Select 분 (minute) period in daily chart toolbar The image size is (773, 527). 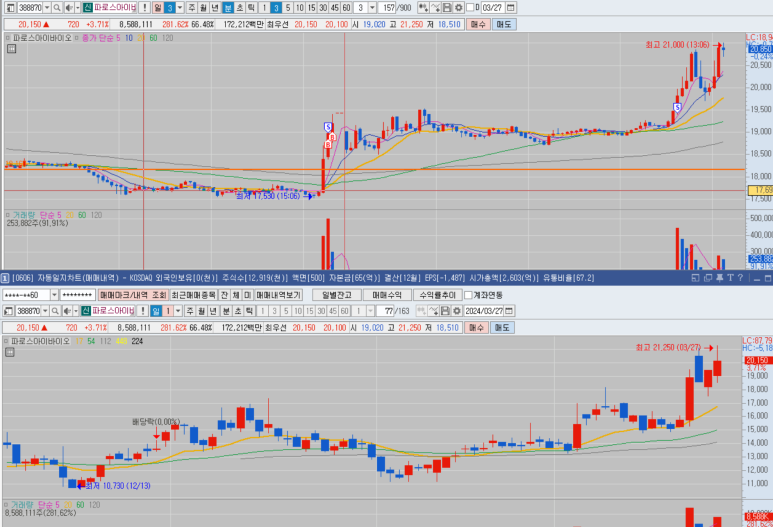[x=226, y=311]
